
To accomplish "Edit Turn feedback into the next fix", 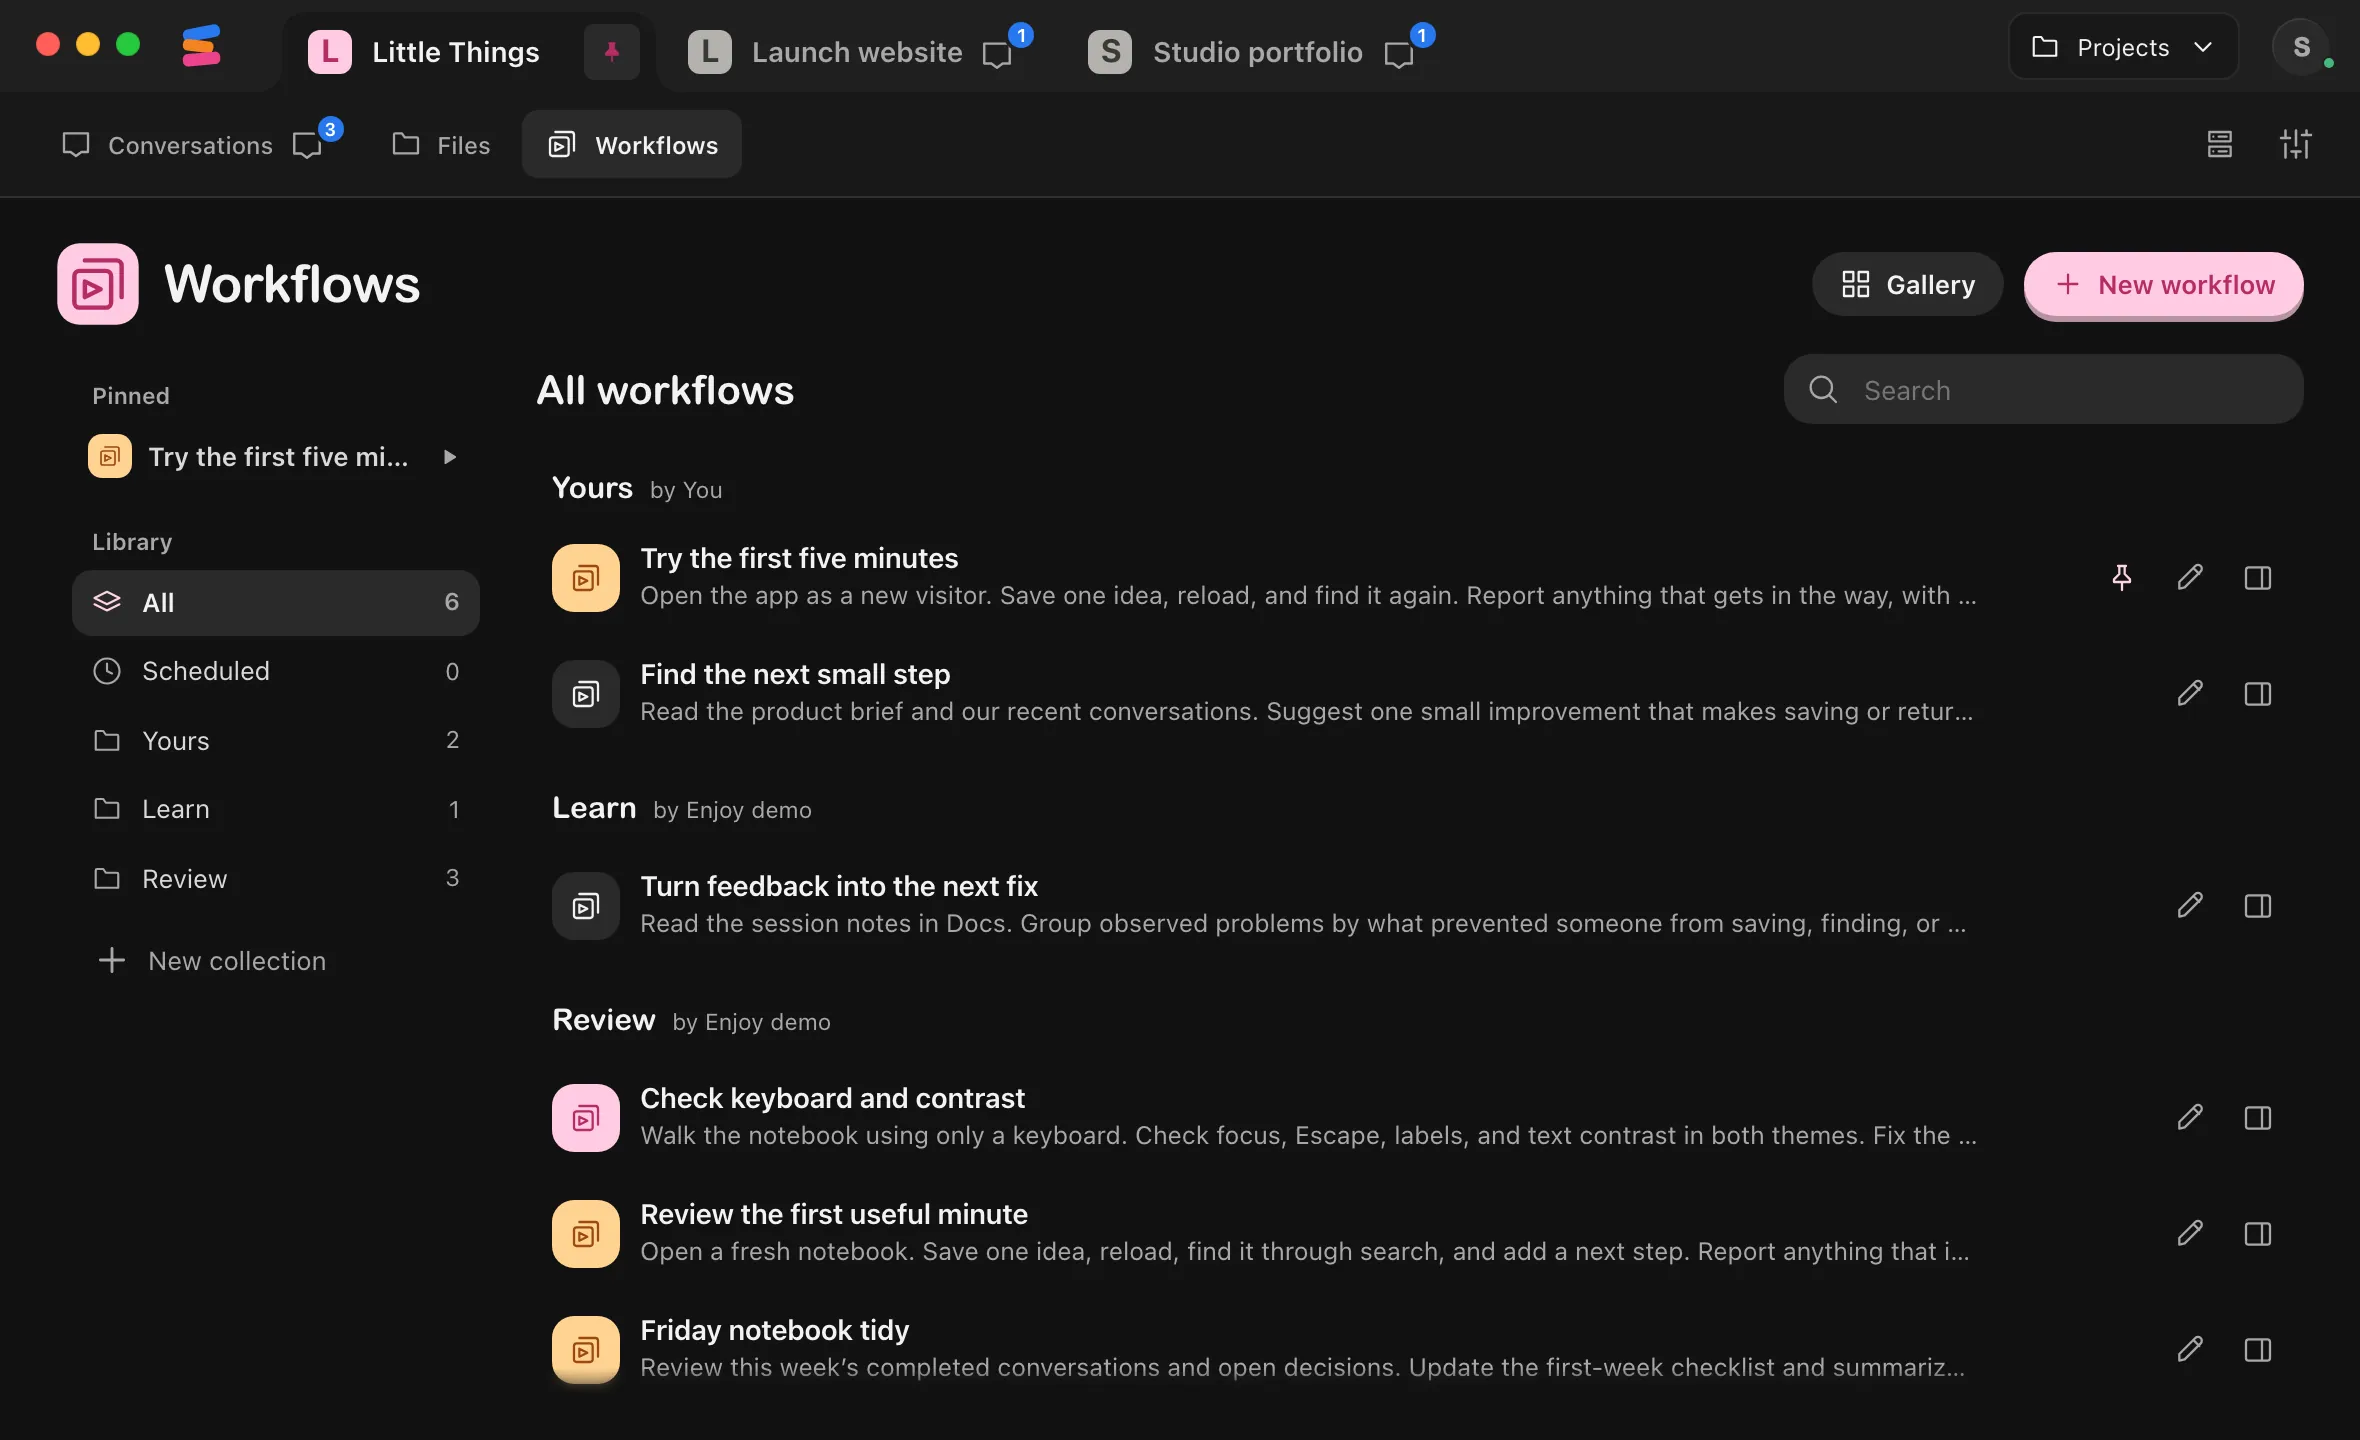I will coord(2189,905).
